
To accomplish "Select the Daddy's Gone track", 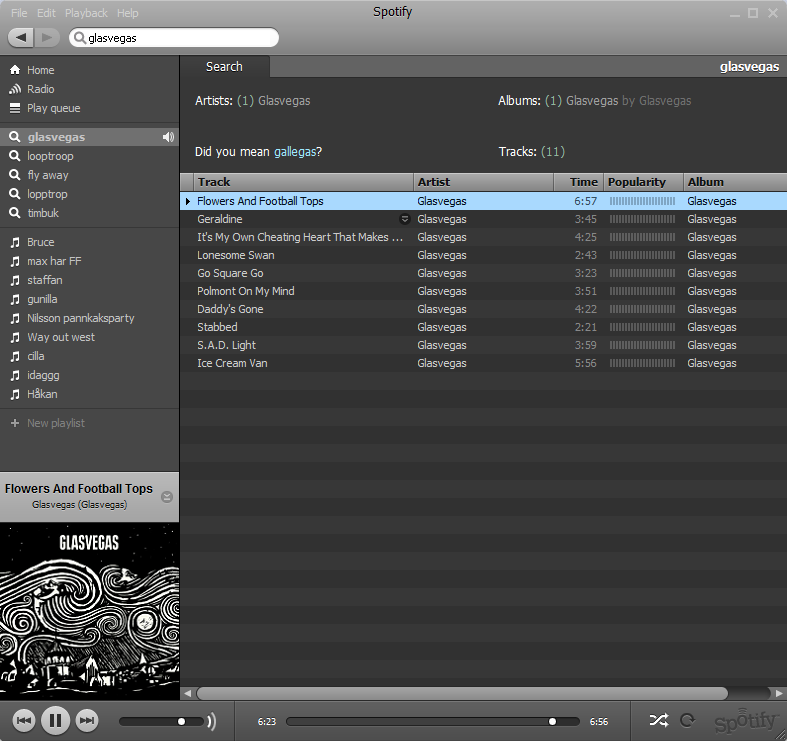I will (x=483, y=309).
